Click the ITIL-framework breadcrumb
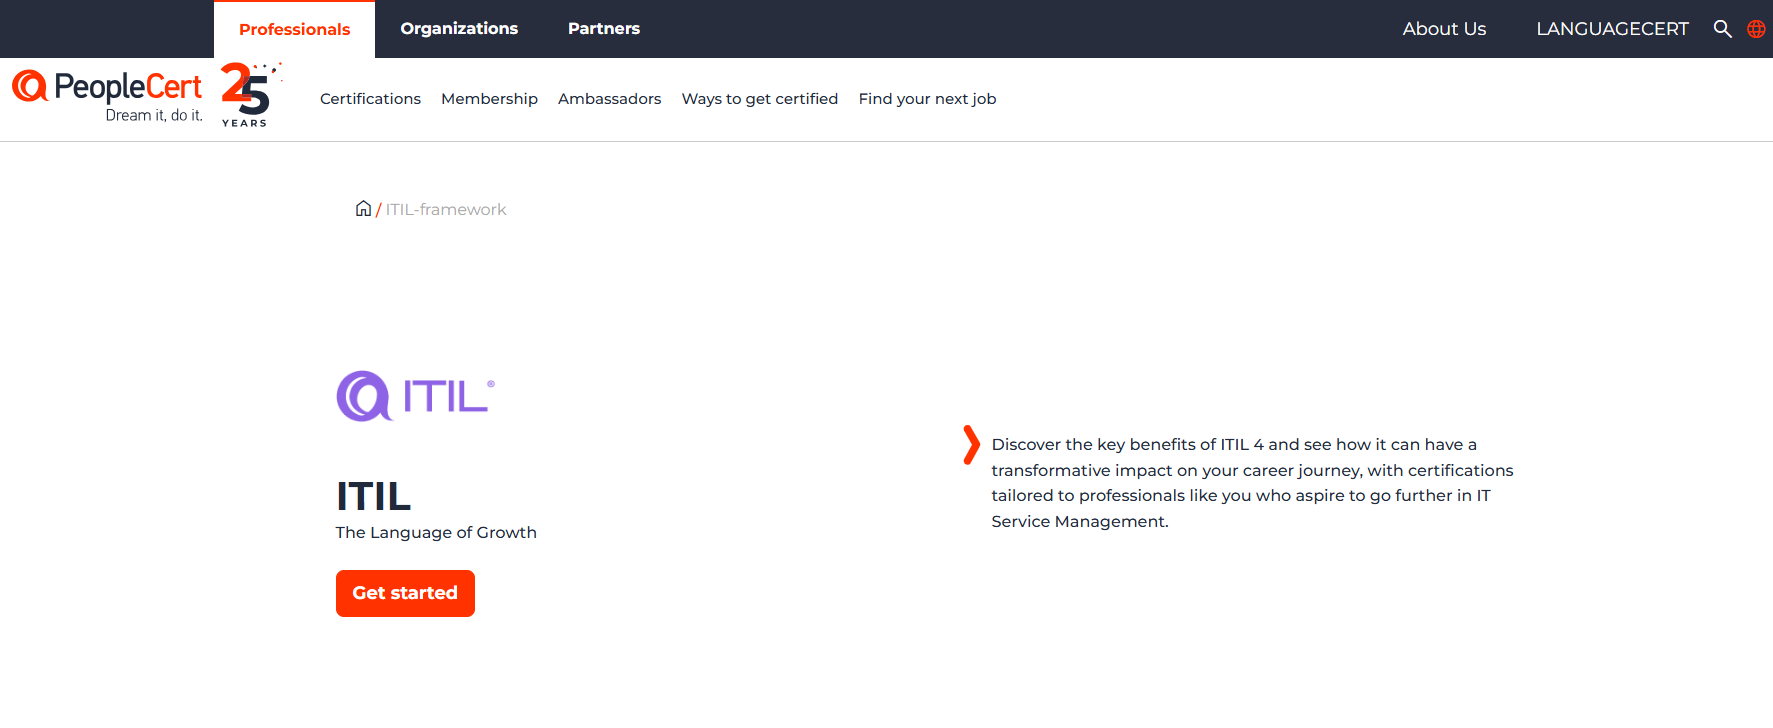 click(x=446, y=209)
